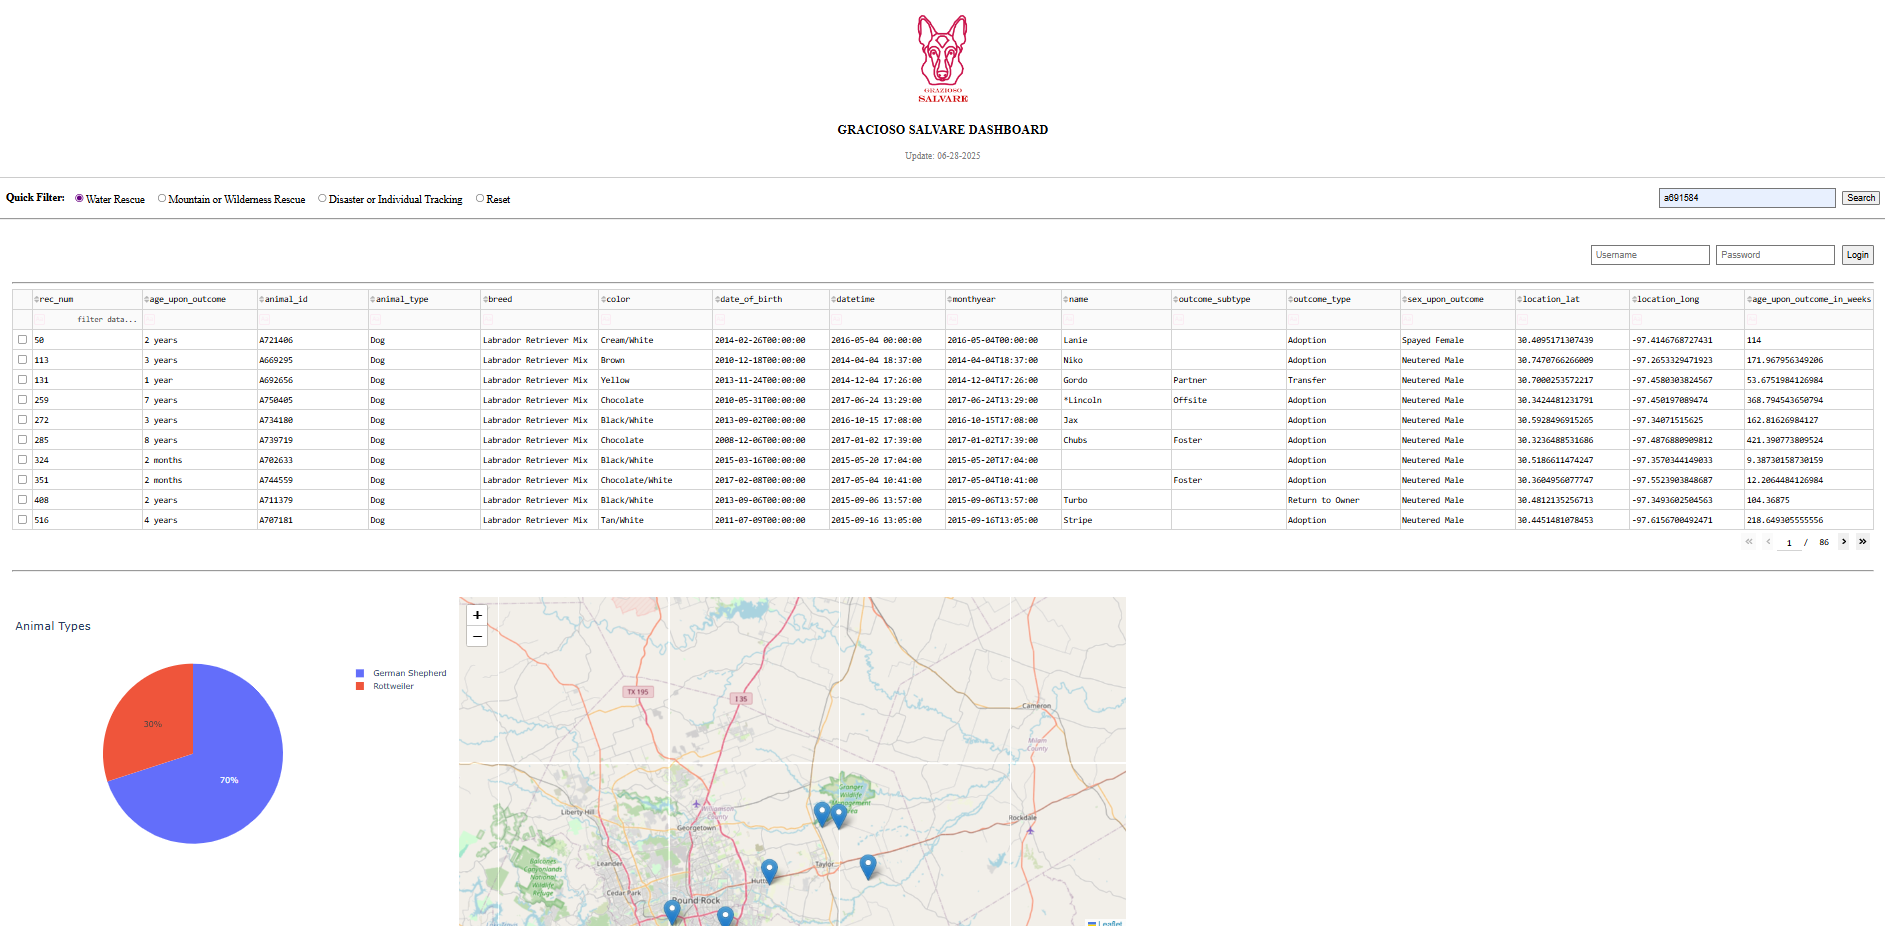Check the row for dog named Jax
The width and height of the screenshot is (1885, 926).
(22, 420)
